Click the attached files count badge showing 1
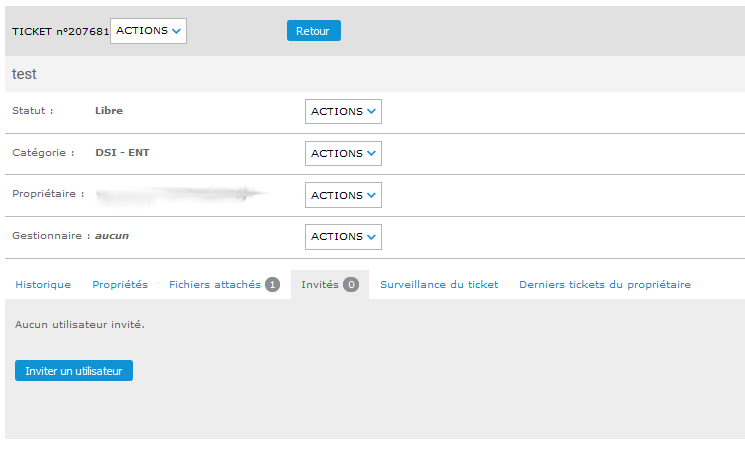745x449 pixels. coord(272,285)
